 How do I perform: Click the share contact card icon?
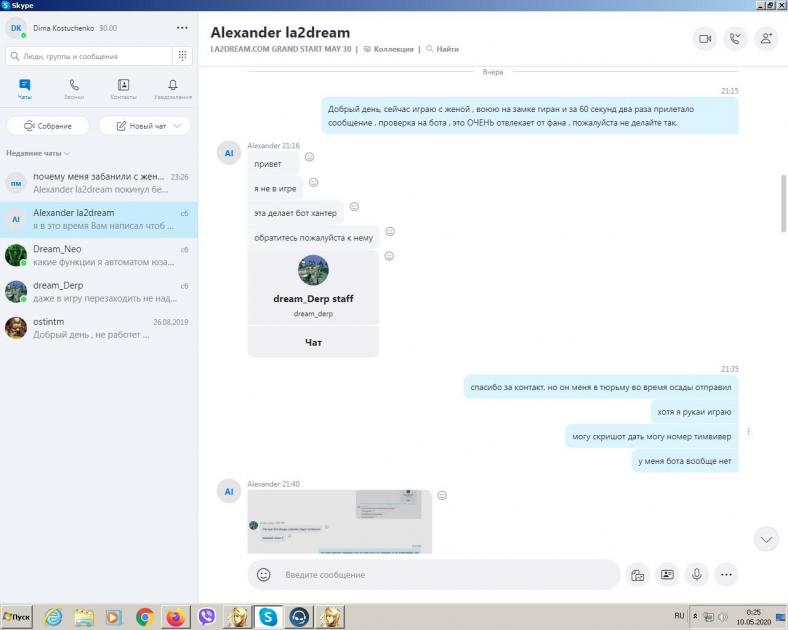point(667,575)
